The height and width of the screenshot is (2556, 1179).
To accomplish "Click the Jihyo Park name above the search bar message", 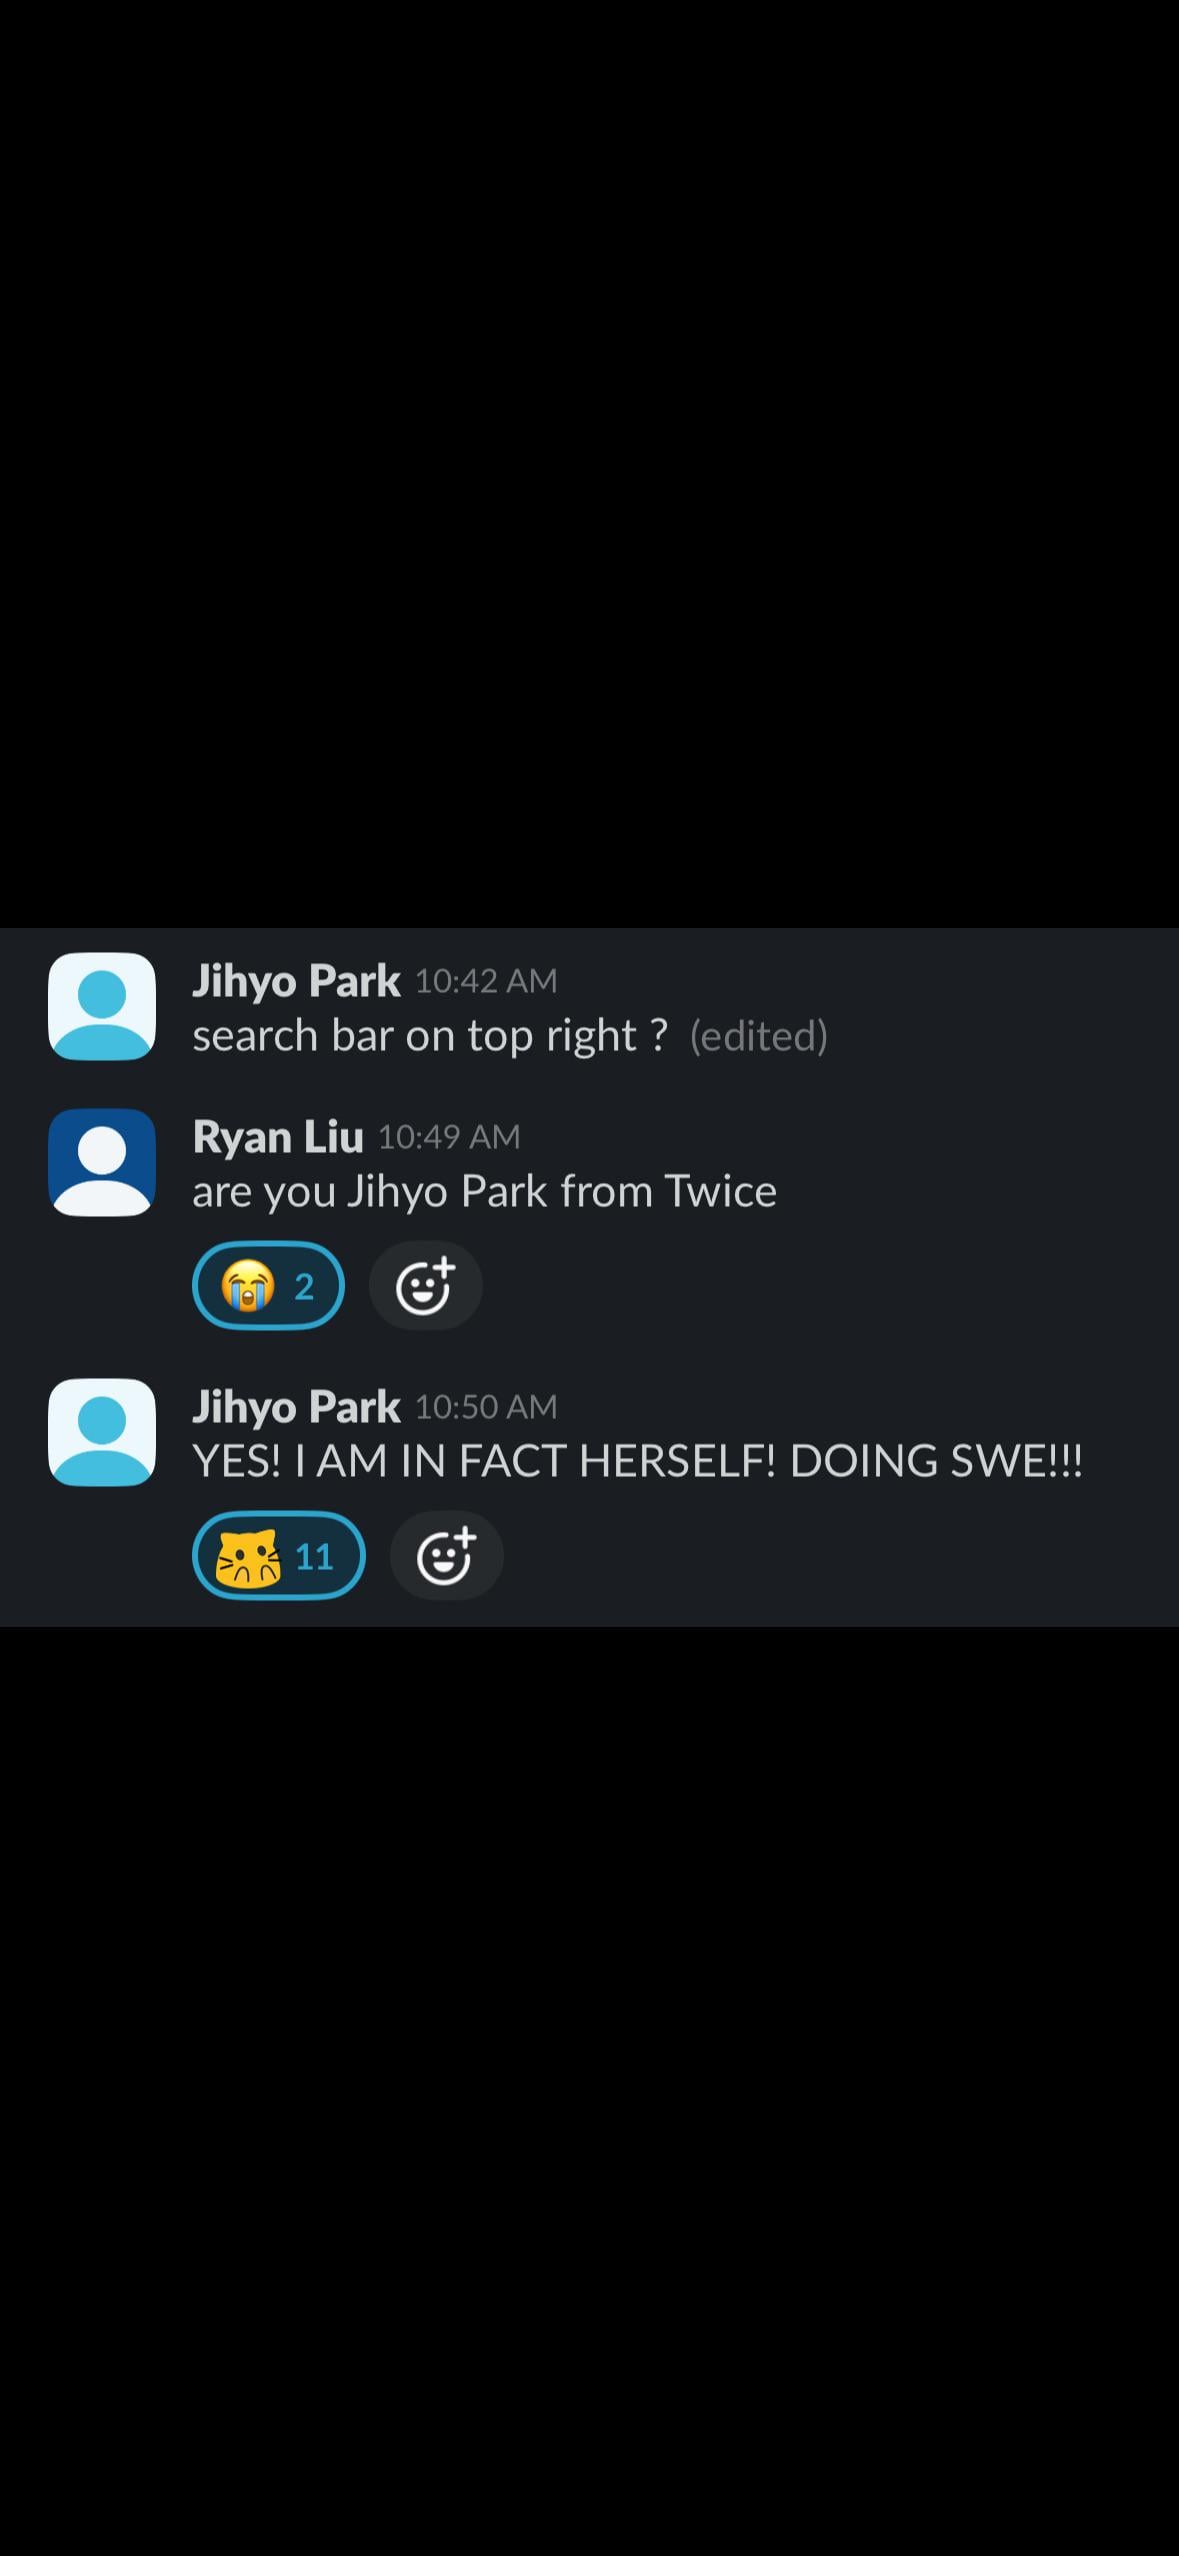I will click(296, 981).
